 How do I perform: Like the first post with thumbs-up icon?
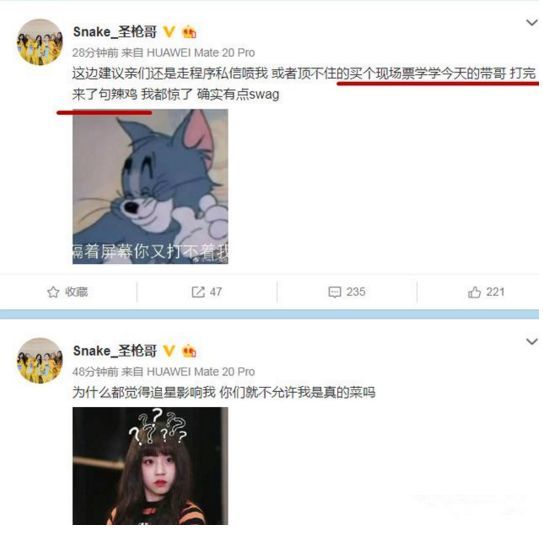coord(474,292)
